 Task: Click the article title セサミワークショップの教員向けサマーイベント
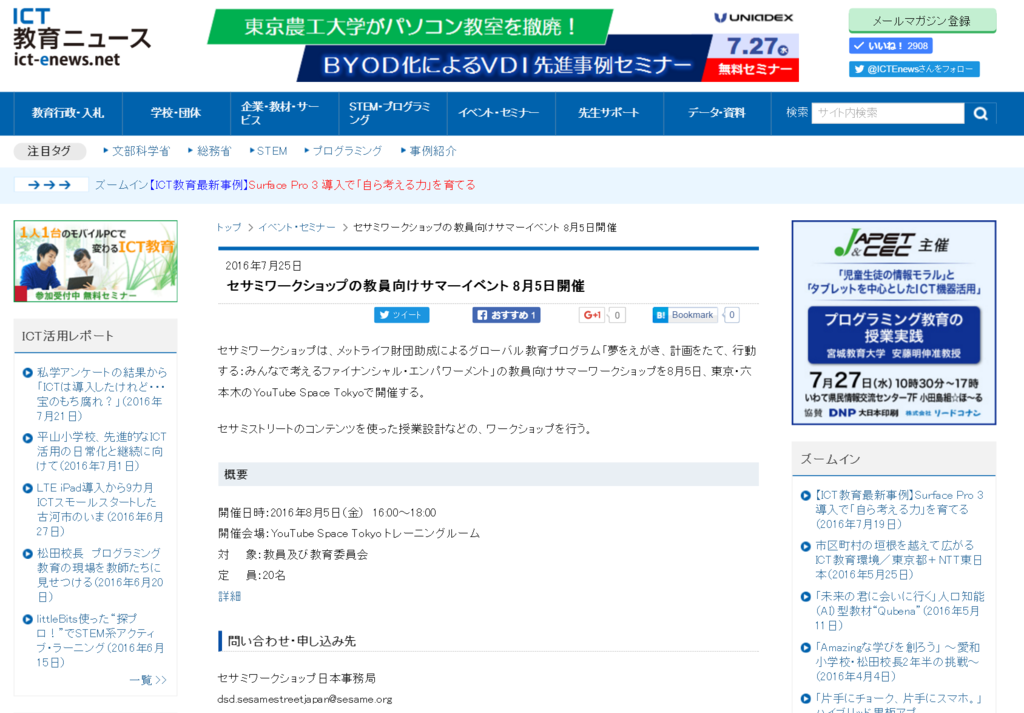tap(405, 285)
